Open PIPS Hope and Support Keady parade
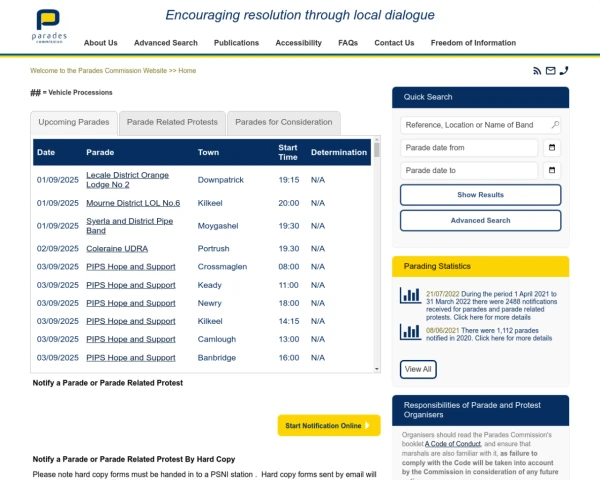The image size is (600, 480). [131, 285]
